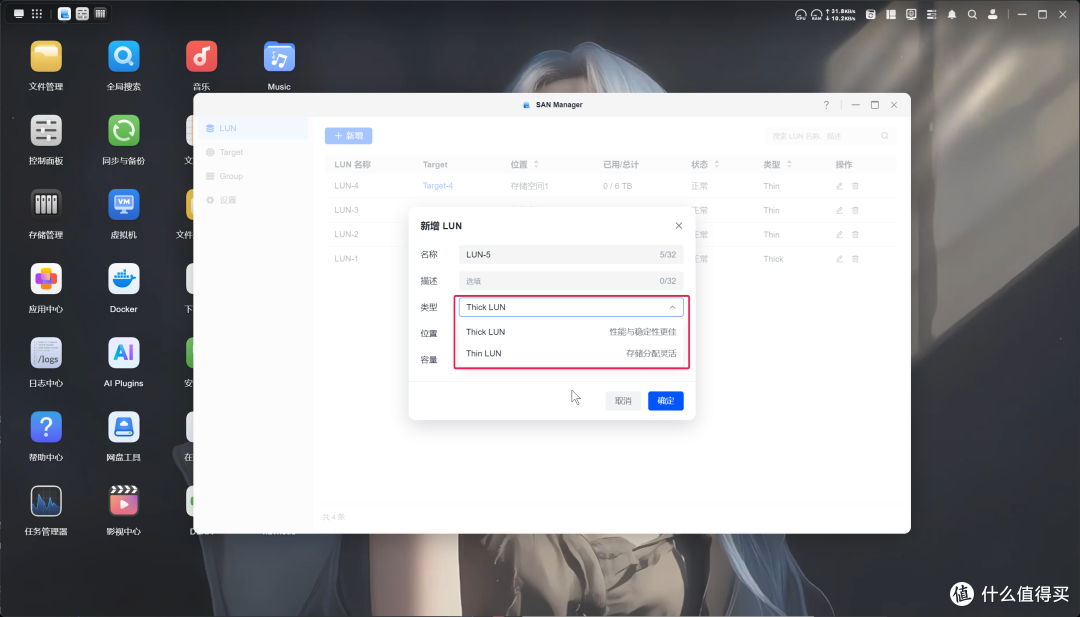
Task: Click SAN Manager help question mark
Action: tap(826, 105)
